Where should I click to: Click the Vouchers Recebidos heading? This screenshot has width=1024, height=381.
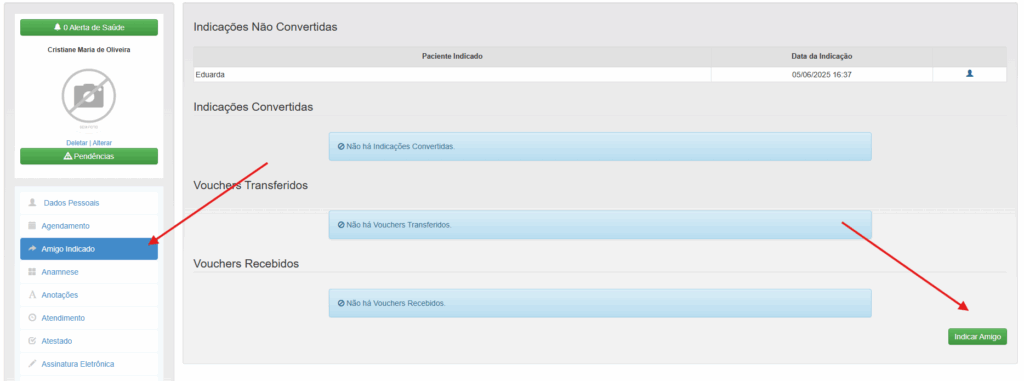pos(246,263)
